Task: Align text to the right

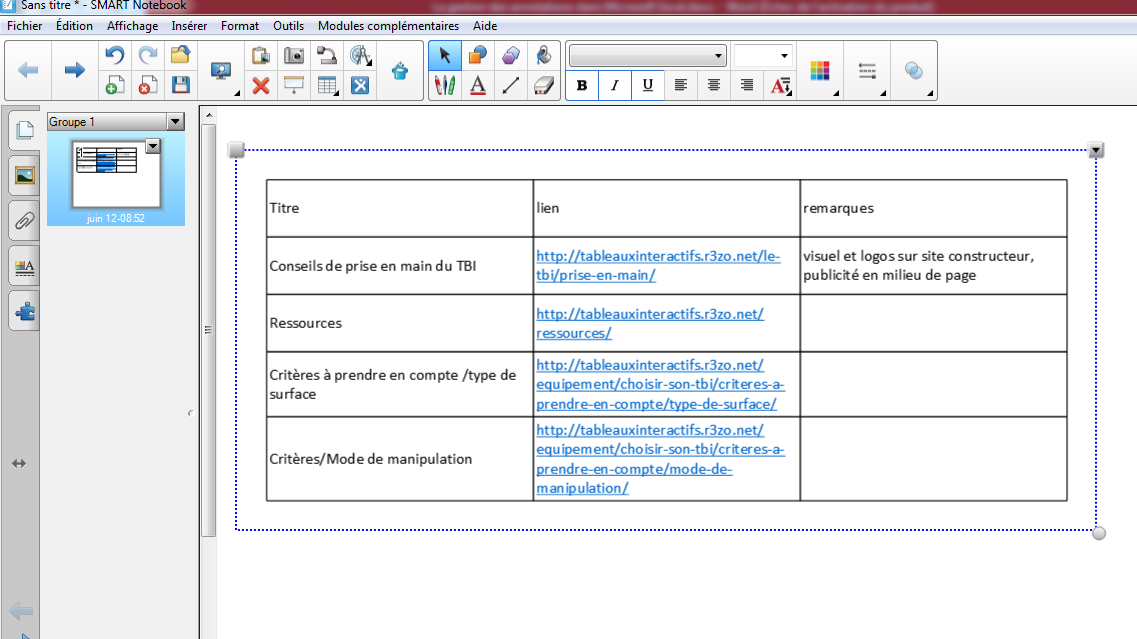Action: click(x=747, y=86)
